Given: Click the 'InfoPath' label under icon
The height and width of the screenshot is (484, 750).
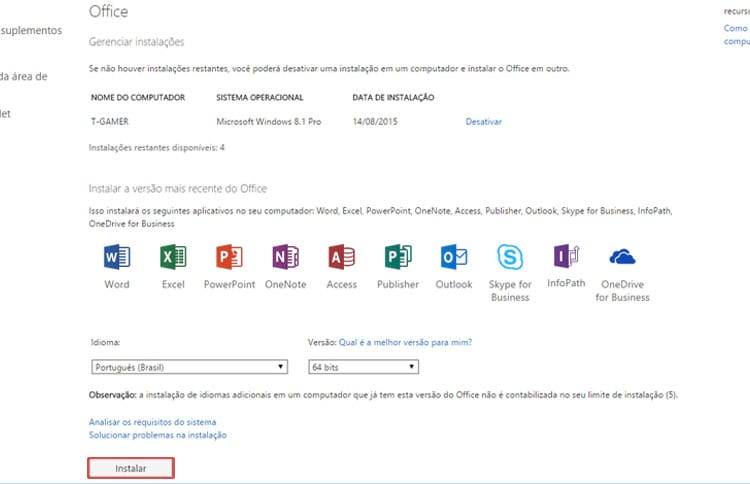Looking at the screenshot, I should [x=566, y=283].
